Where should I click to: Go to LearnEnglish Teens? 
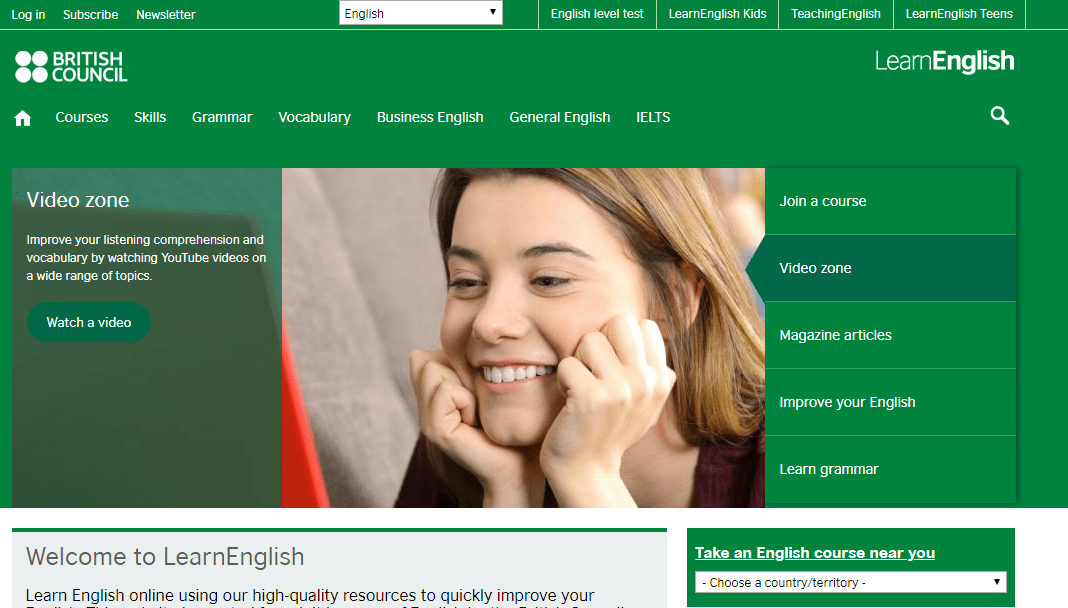(x=959, y=14)
